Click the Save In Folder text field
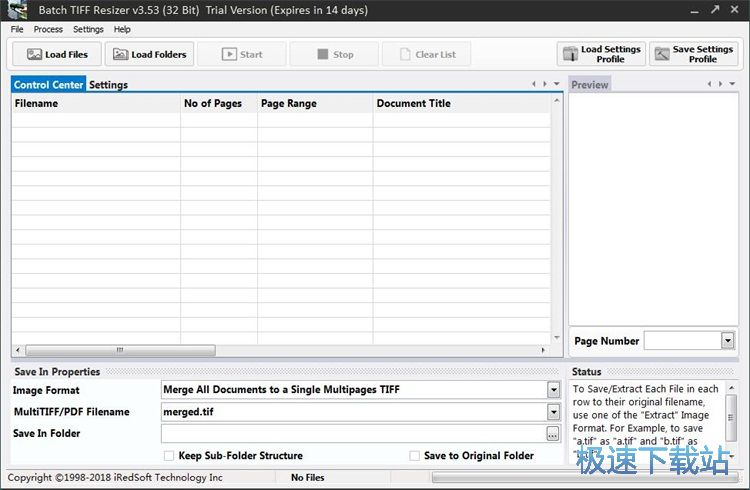750x490 pixels. pos(352,434)
